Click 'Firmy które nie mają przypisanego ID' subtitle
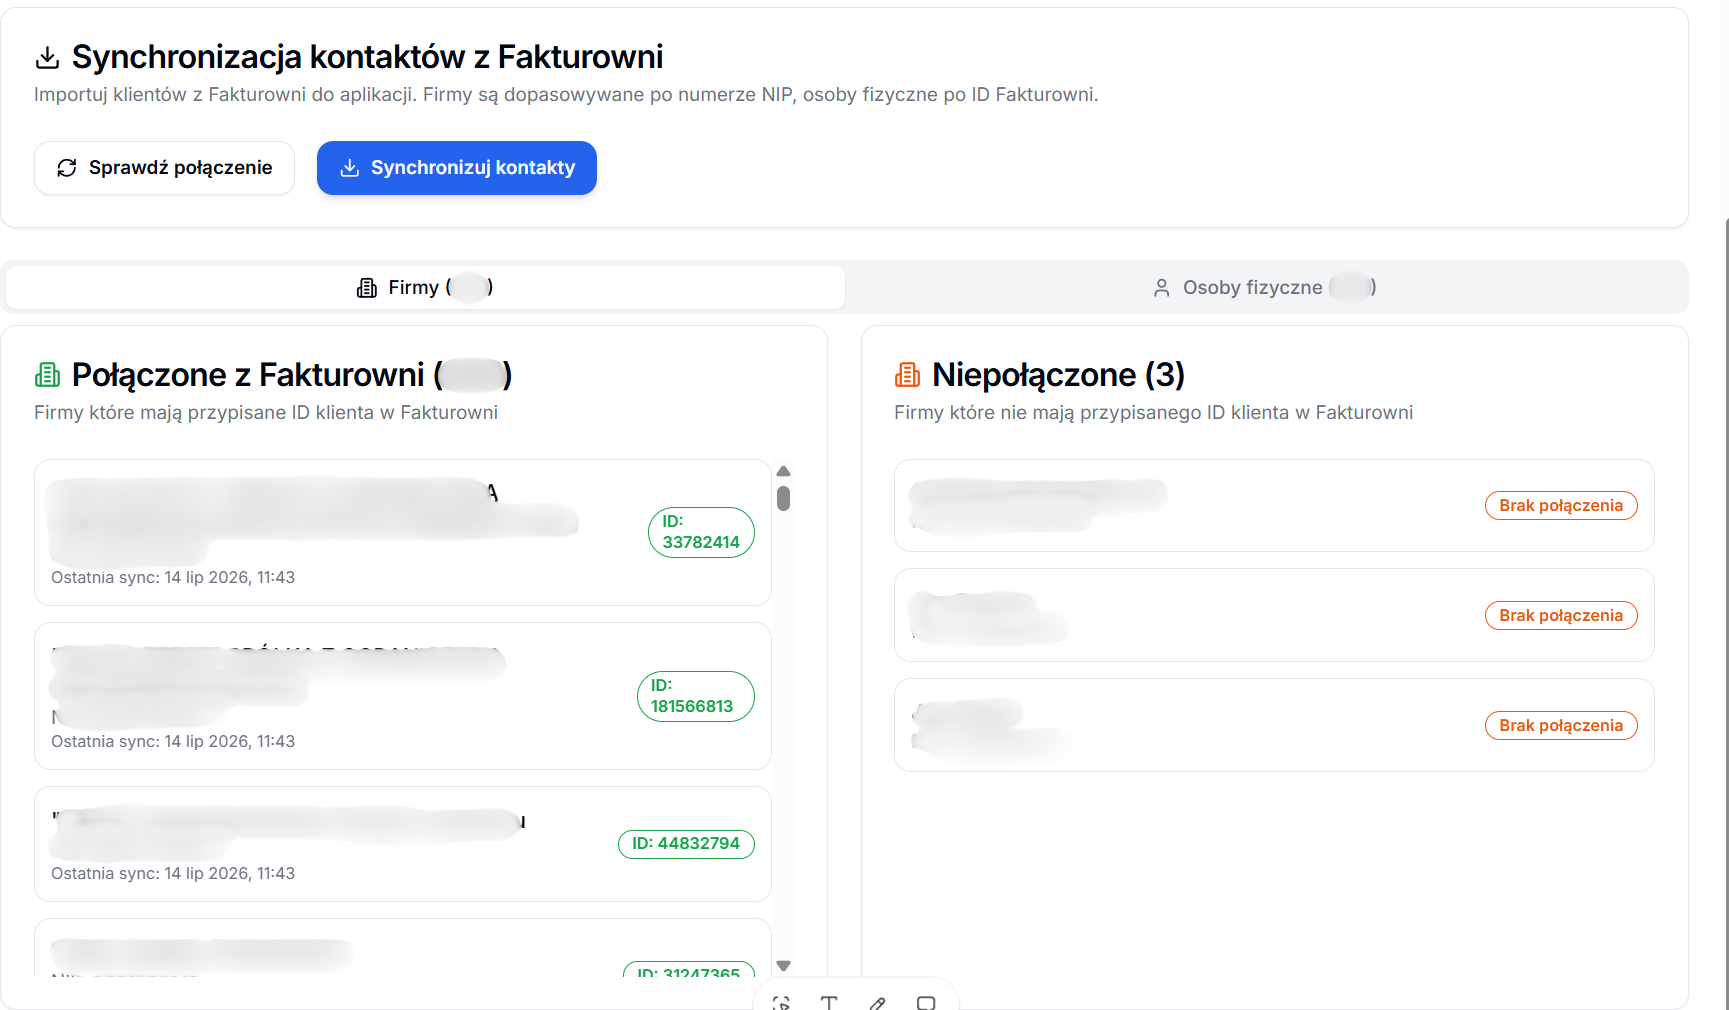 coord(1153,413)
